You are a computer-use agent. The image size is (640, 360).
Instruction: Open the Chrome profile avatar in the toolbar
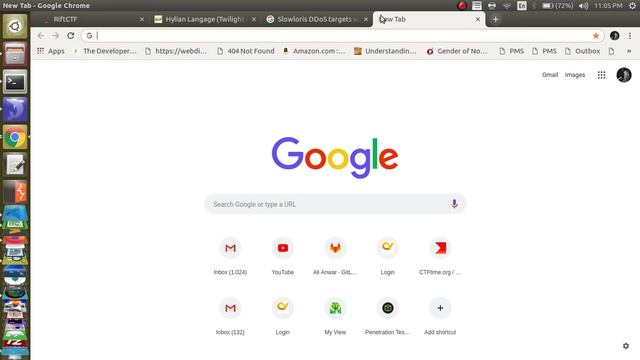click(614, 36)
